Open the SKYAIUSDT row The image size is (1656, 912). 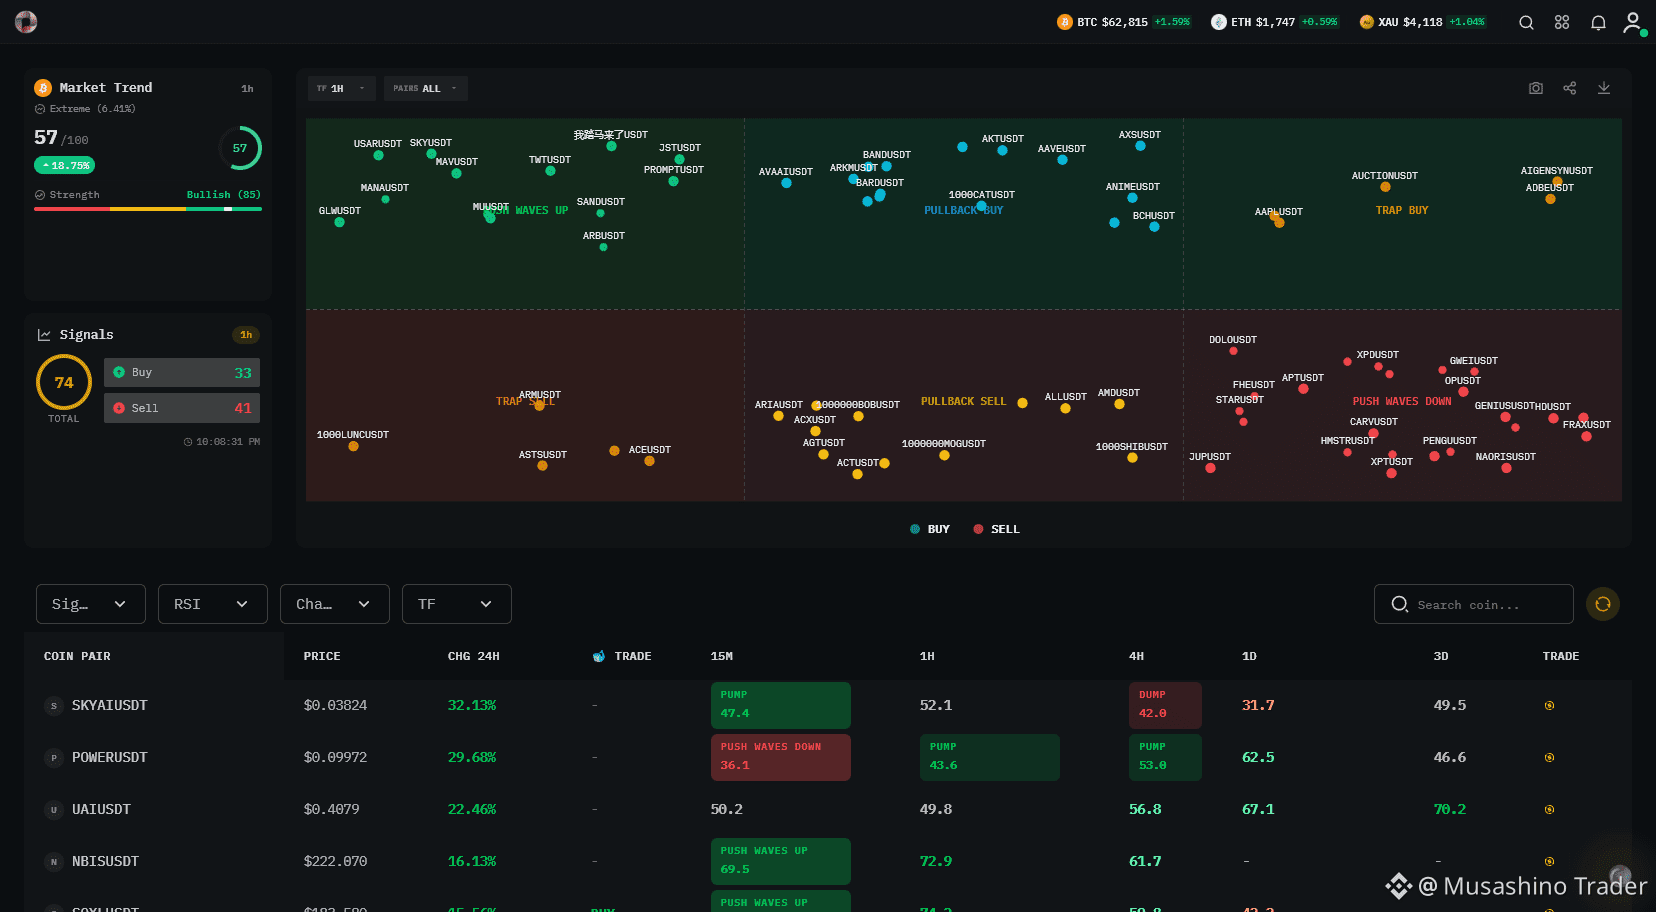[828, 705]
